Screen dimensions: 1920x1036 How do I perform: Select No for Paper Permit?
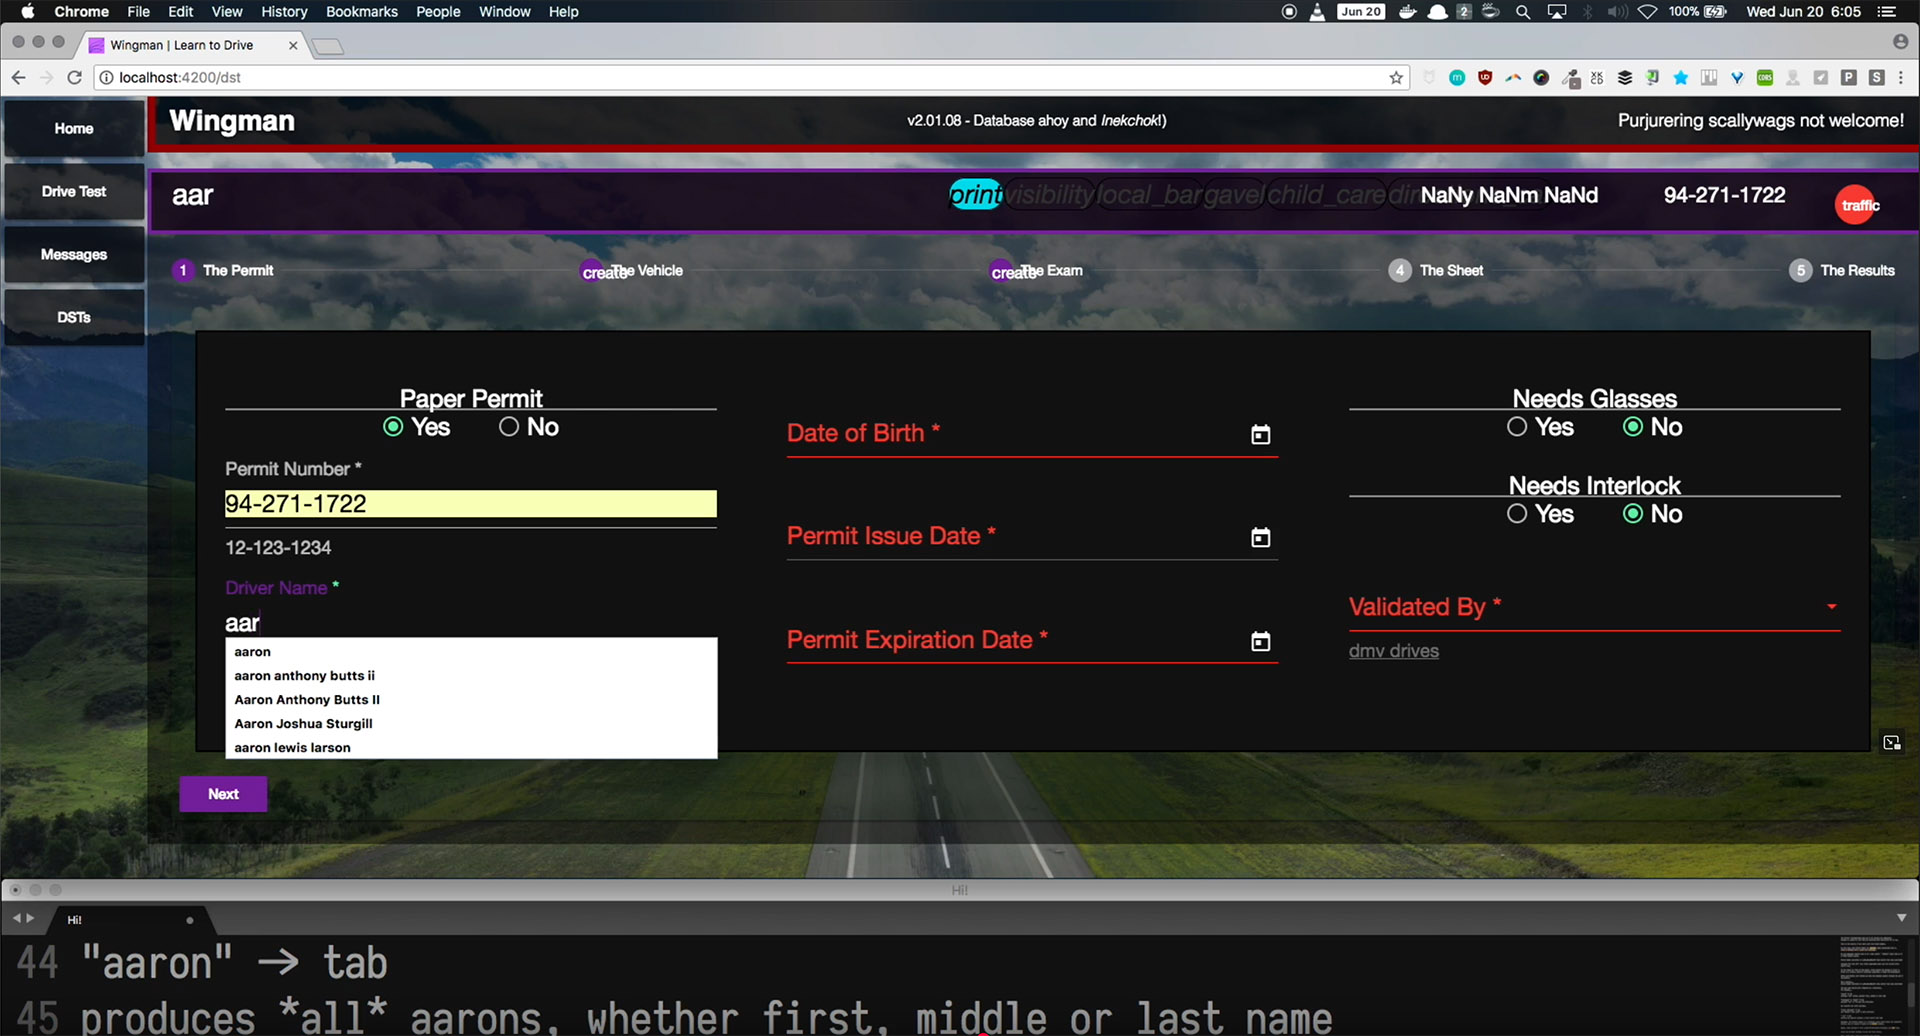tap(509, 427)
